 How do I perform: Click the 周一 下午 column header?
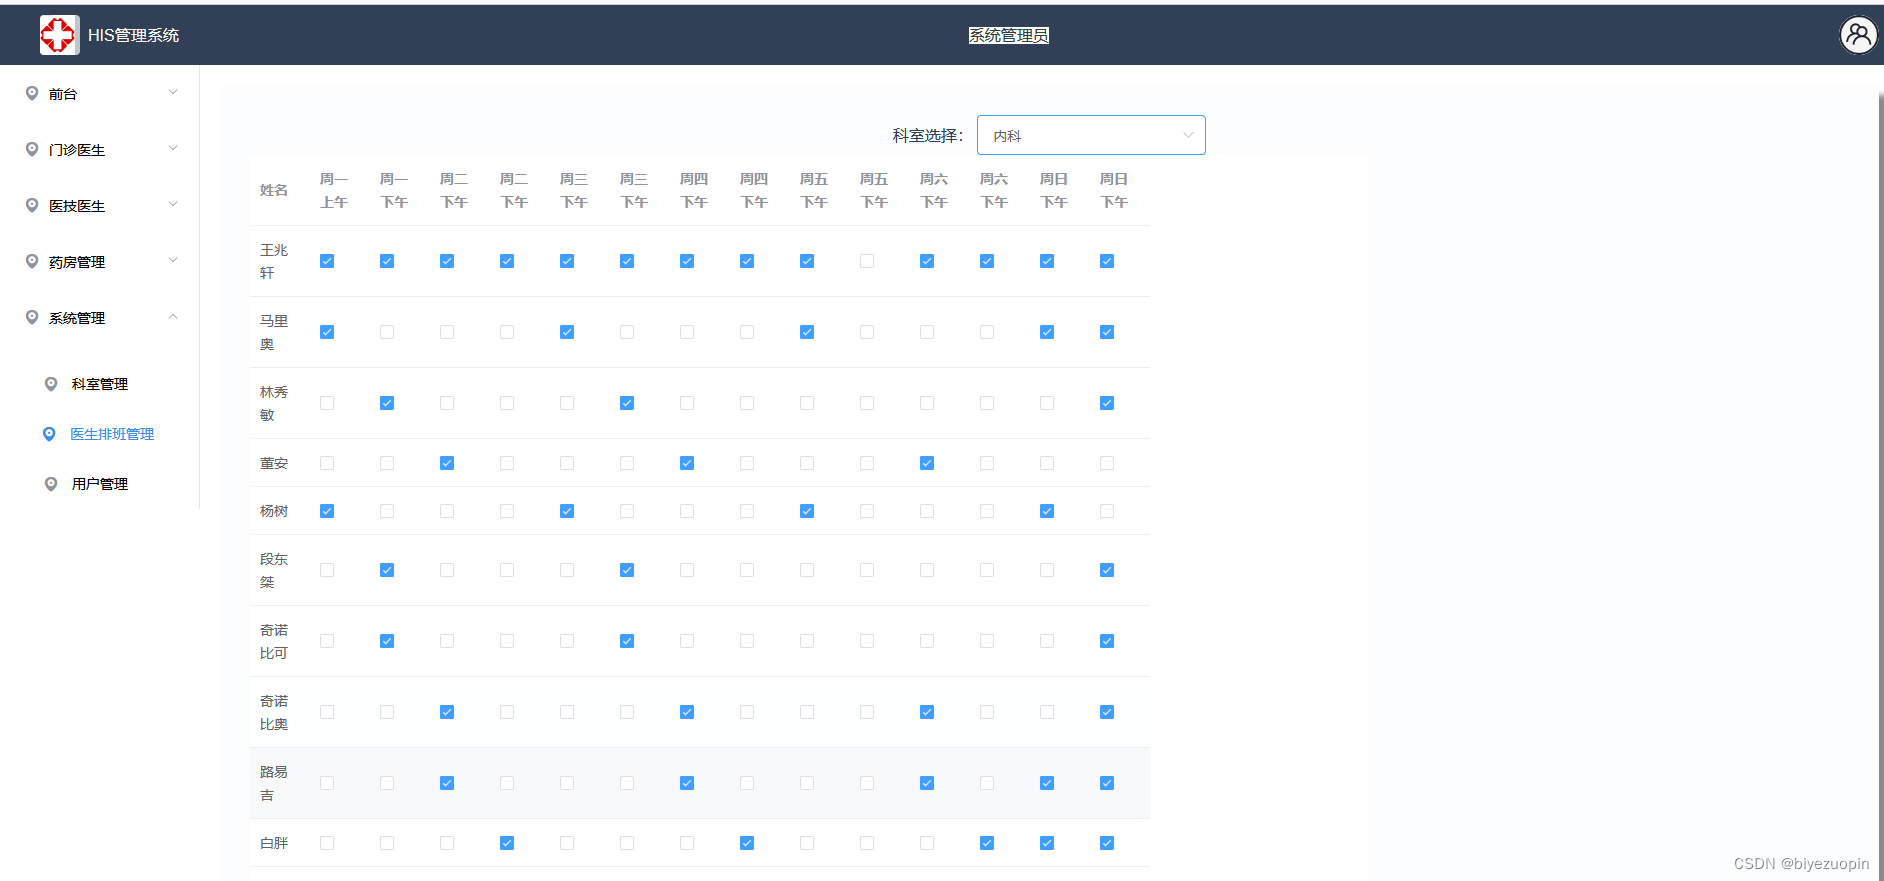coord(394,190)
